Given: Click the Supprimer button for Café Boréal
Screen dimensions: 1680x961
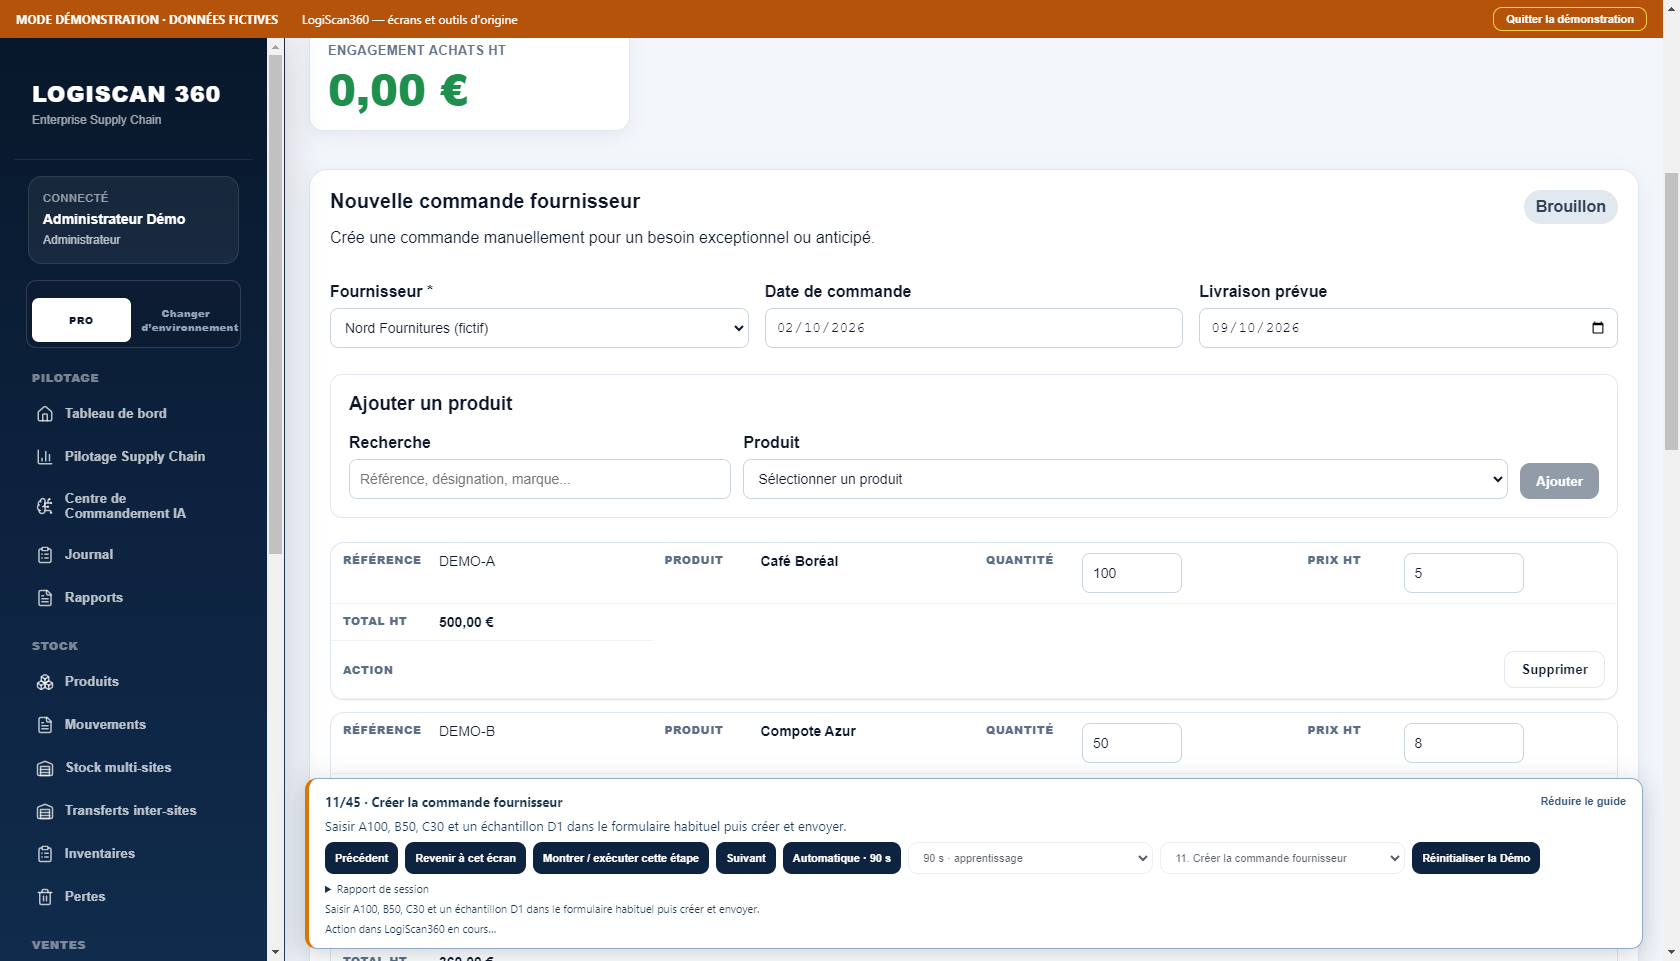Looking at the screenshot, I should click(1554, 670).
